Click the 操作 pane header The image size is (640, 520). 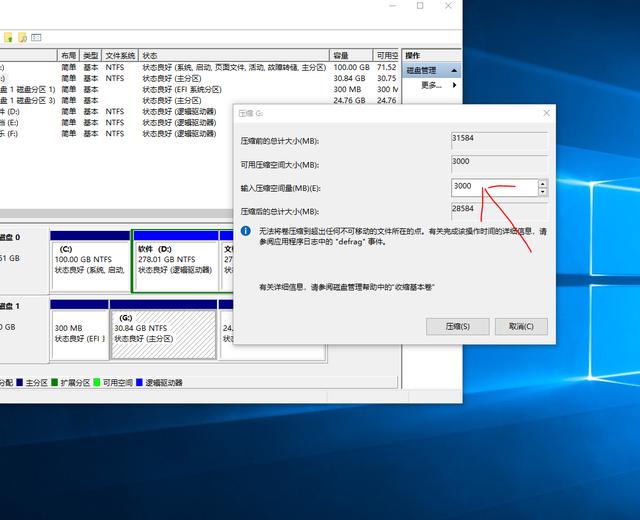point(431,55)
